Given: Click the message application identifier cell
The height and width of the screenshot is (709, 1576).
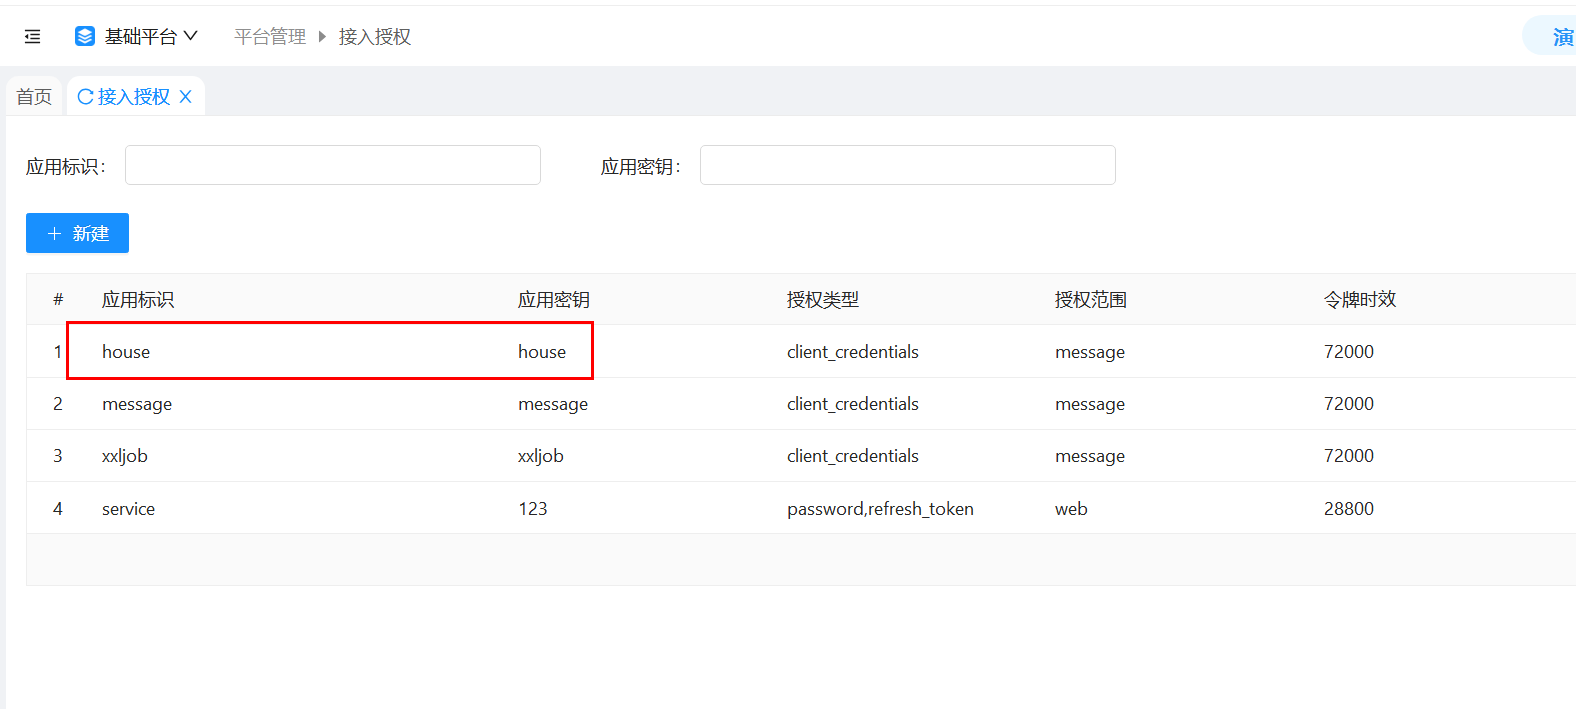Looking at the screenshot, I should 137,404.
